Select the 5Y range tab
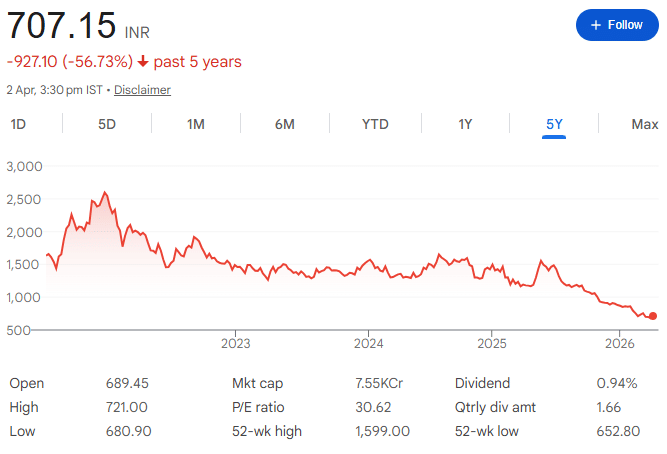The width and height of the screenshot is (667, 454). [x=554, y=124]
